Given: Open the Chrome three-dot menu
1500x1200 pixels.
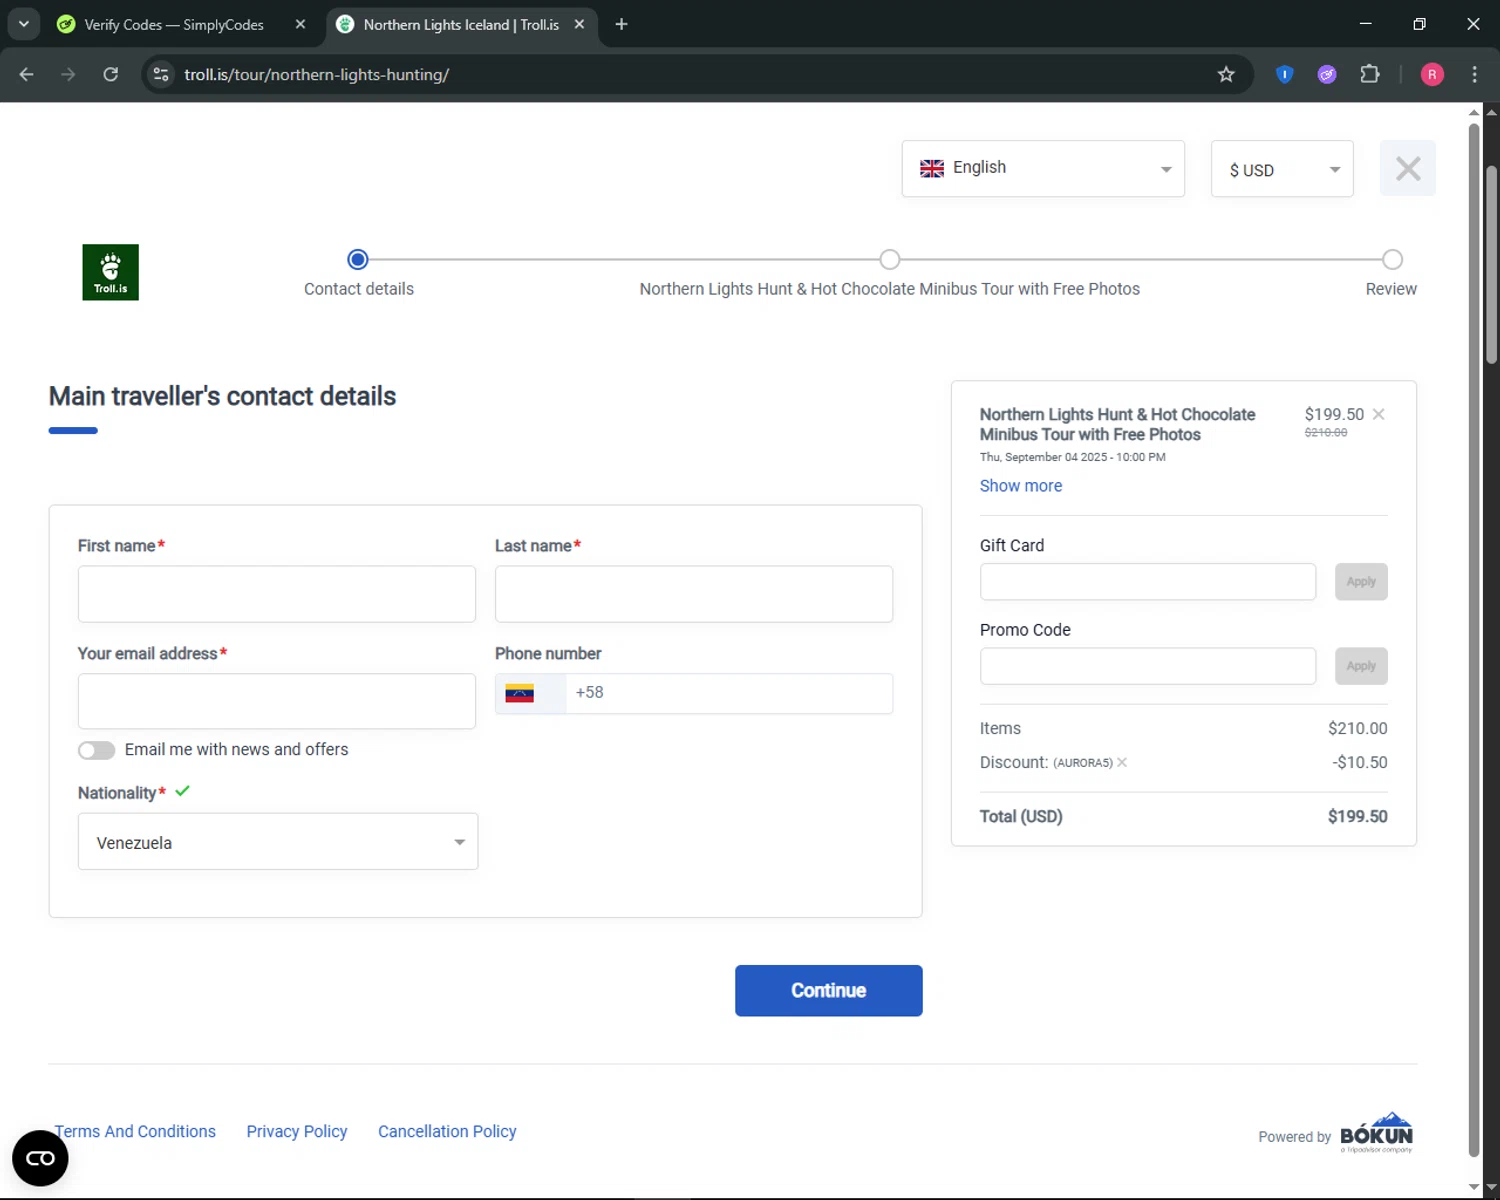Looking at the screenshot, I should [1474, 74].
